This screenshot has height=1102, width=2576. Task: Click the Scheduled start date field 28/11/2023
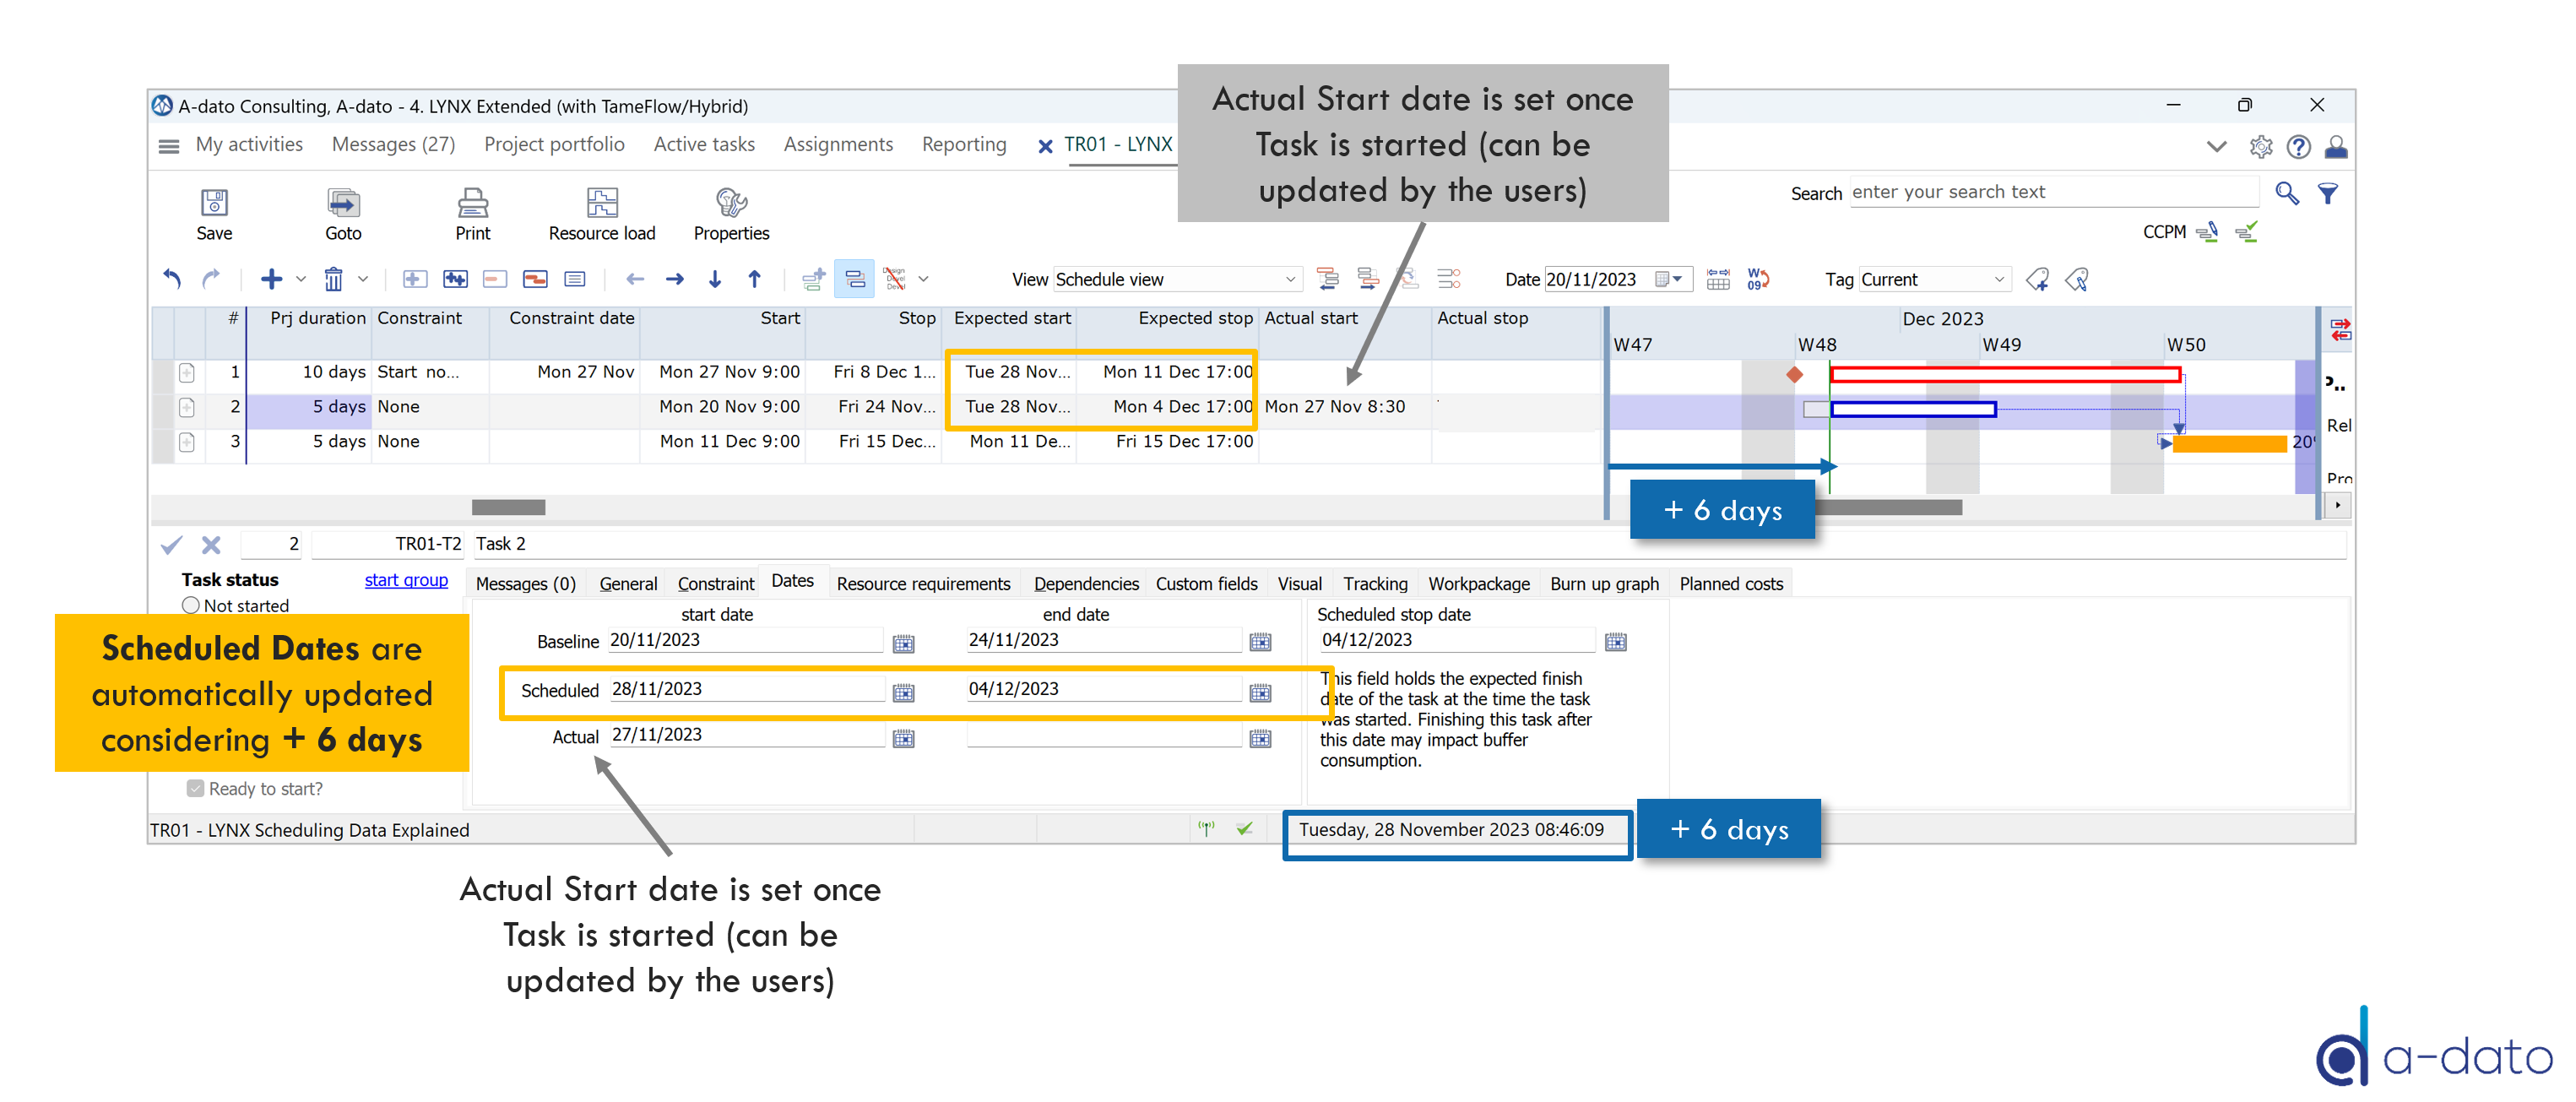746,689
